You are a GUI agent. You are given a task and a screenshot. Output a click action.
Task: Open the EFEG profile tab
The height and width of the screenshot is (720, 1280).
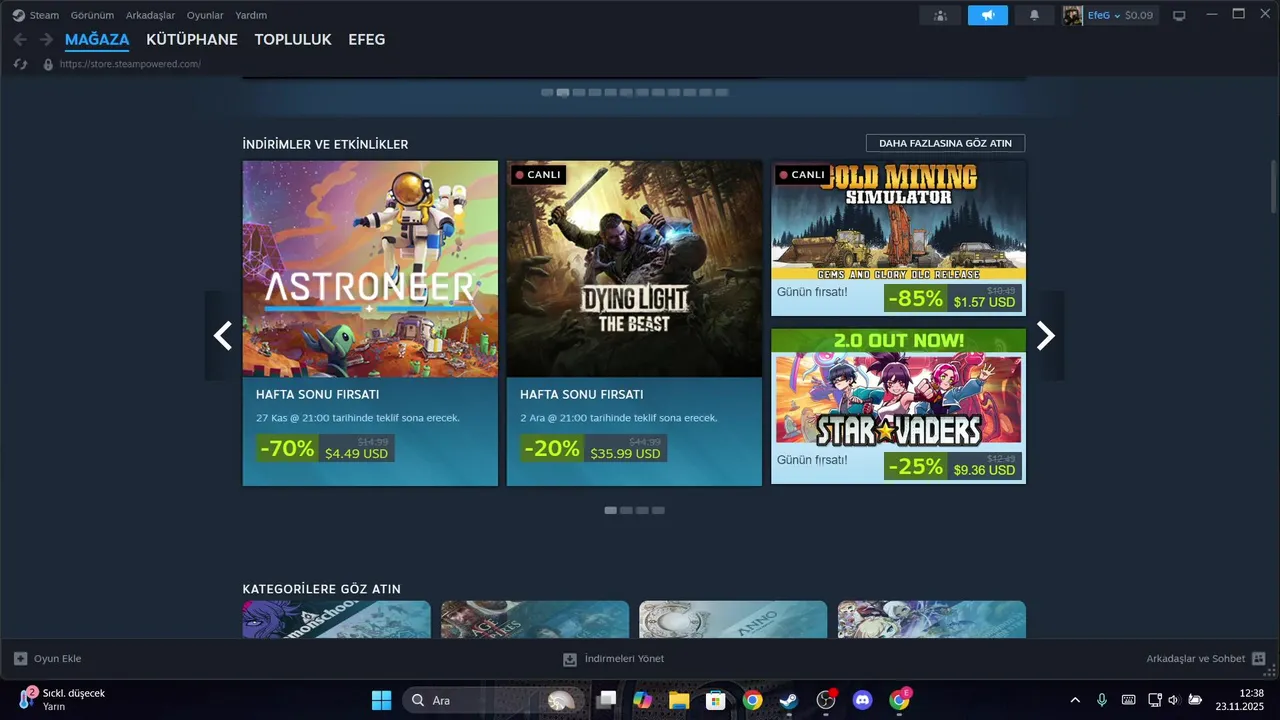tap(366, 40)
